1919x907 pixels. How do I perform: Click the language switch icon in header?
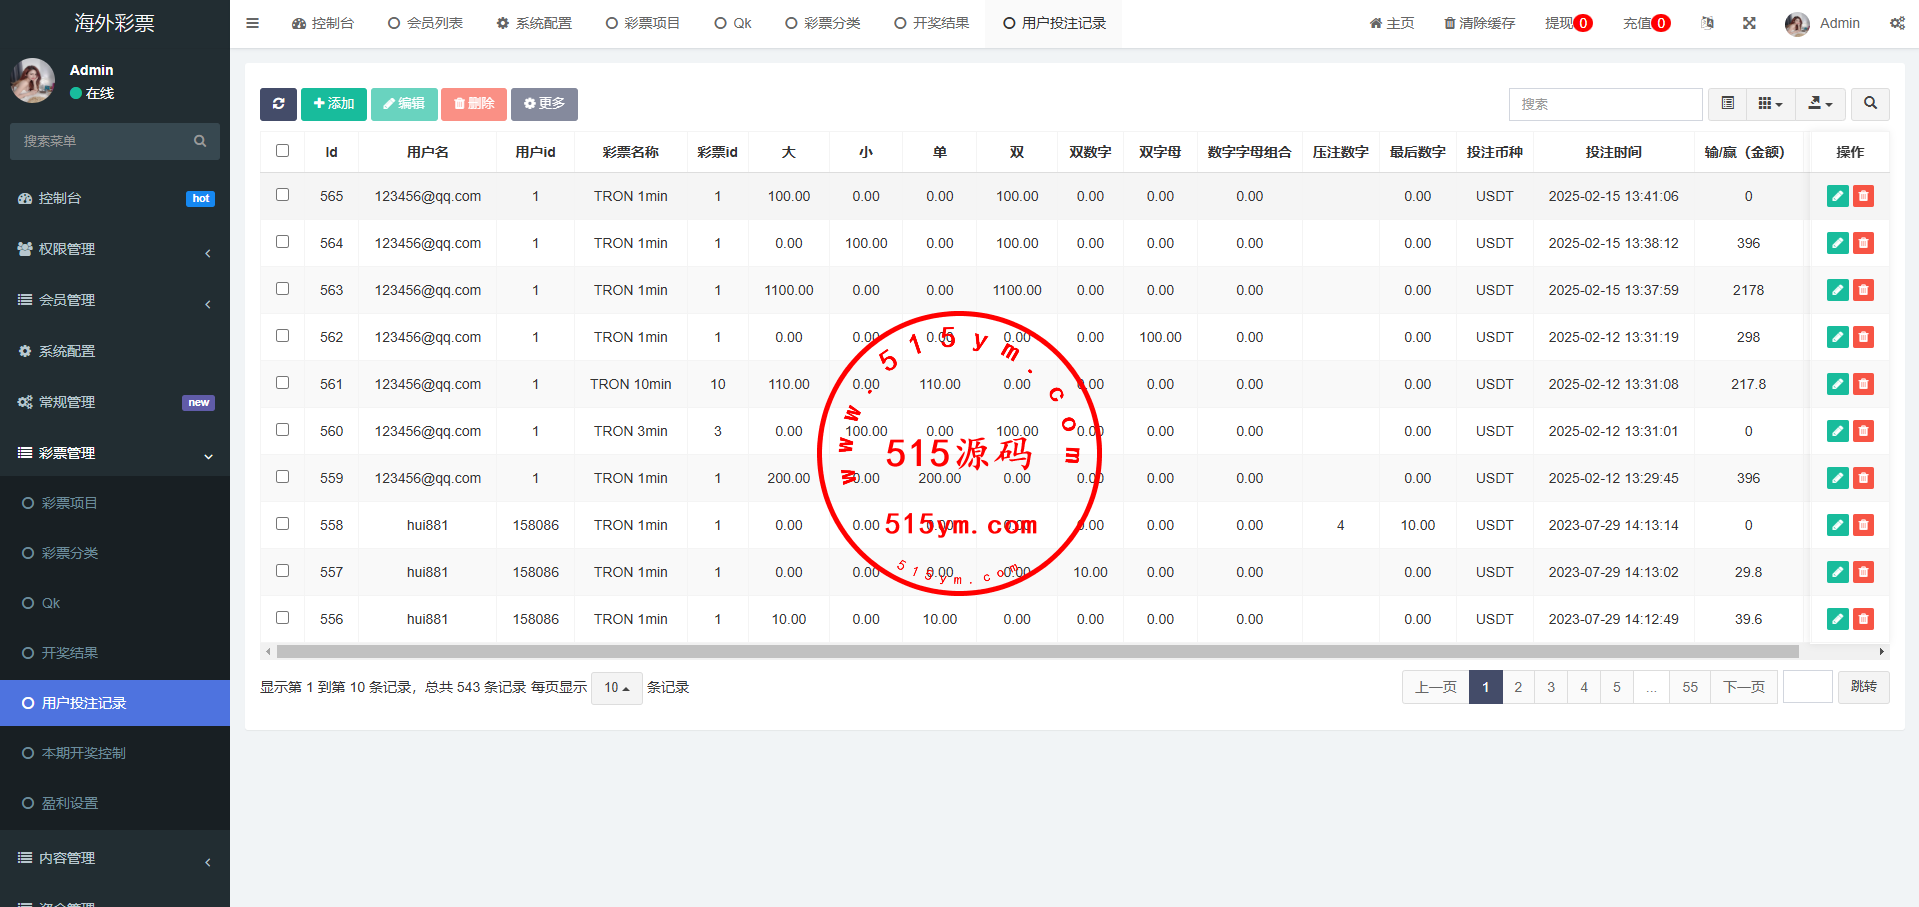click(x=1707, y=23)
